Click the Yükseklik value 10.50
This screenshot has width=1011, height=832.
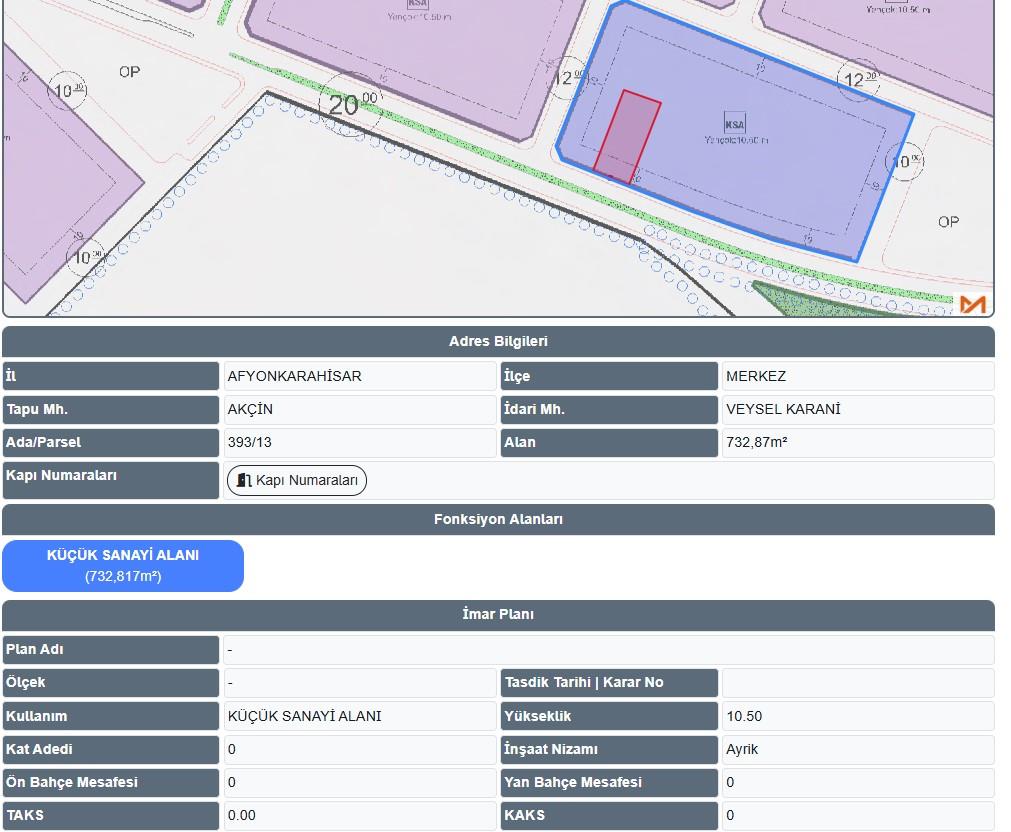(744, 716)
